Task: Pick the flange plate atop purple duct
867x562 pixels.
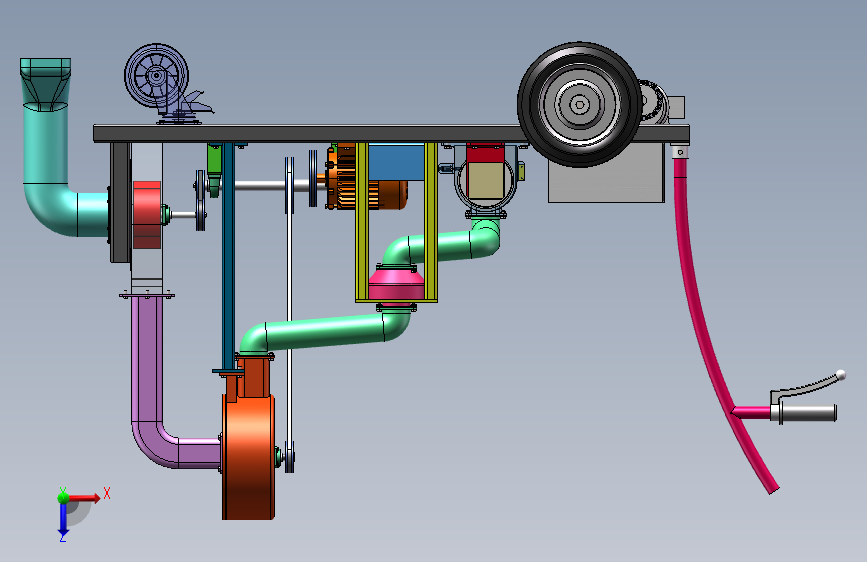Action: [x=147, y=295]
